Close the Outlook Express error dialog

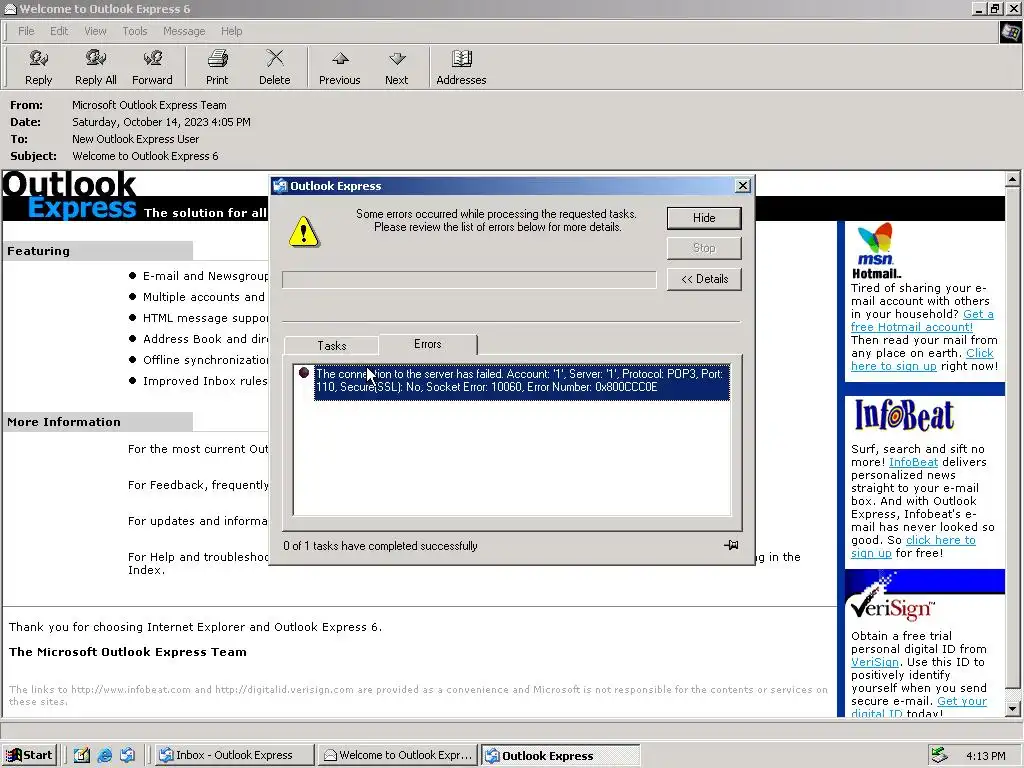pyautogui.click(x=743, y=185)
